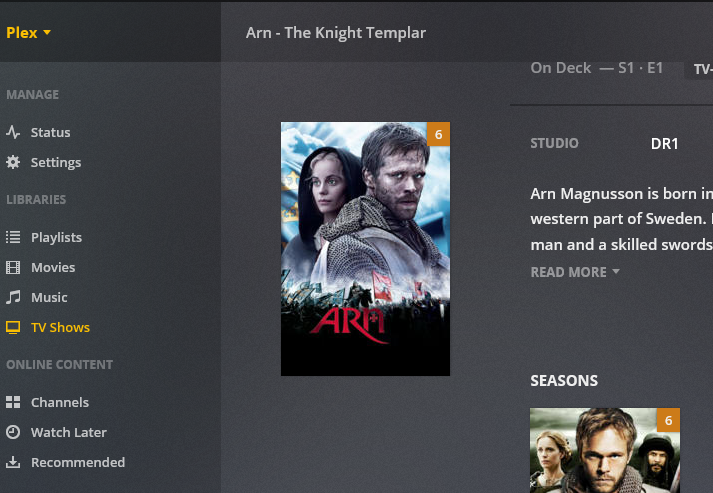The image size is (713, 493).
Task: Click the Status activity pulse icon
Action: [13, 132]
